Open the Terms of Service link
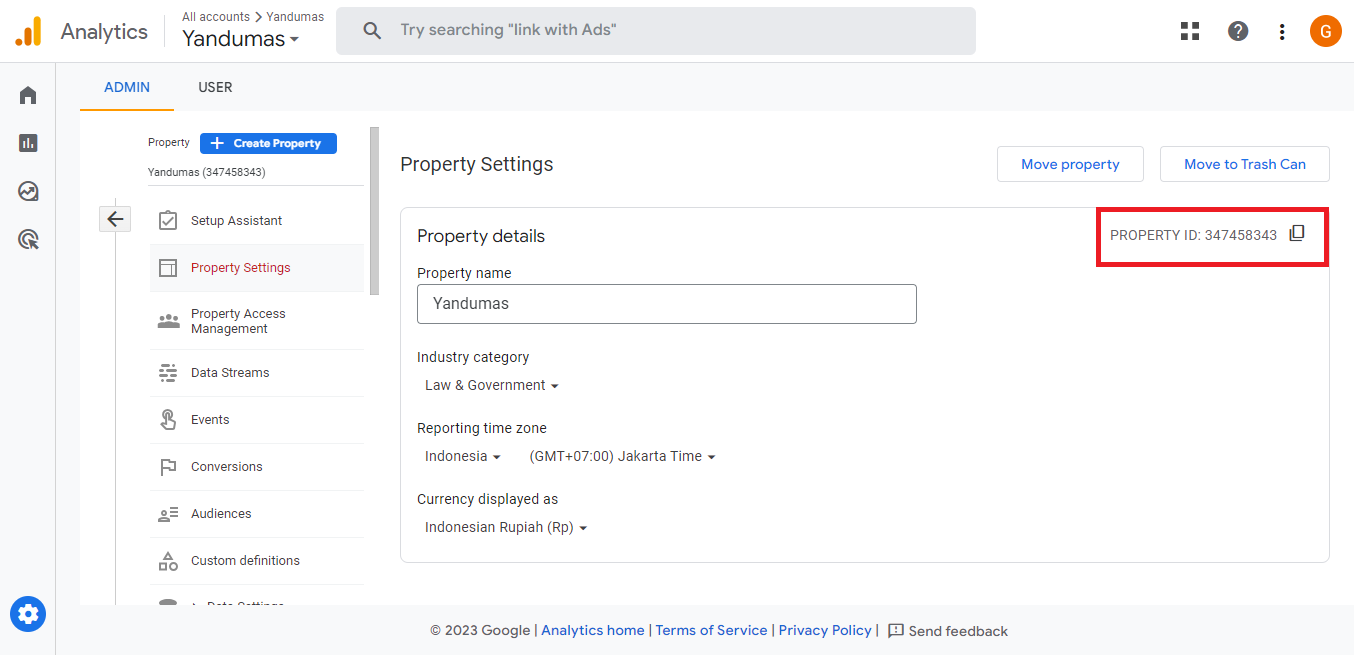This screenshot has height=655, width=1354. point(711,630)
